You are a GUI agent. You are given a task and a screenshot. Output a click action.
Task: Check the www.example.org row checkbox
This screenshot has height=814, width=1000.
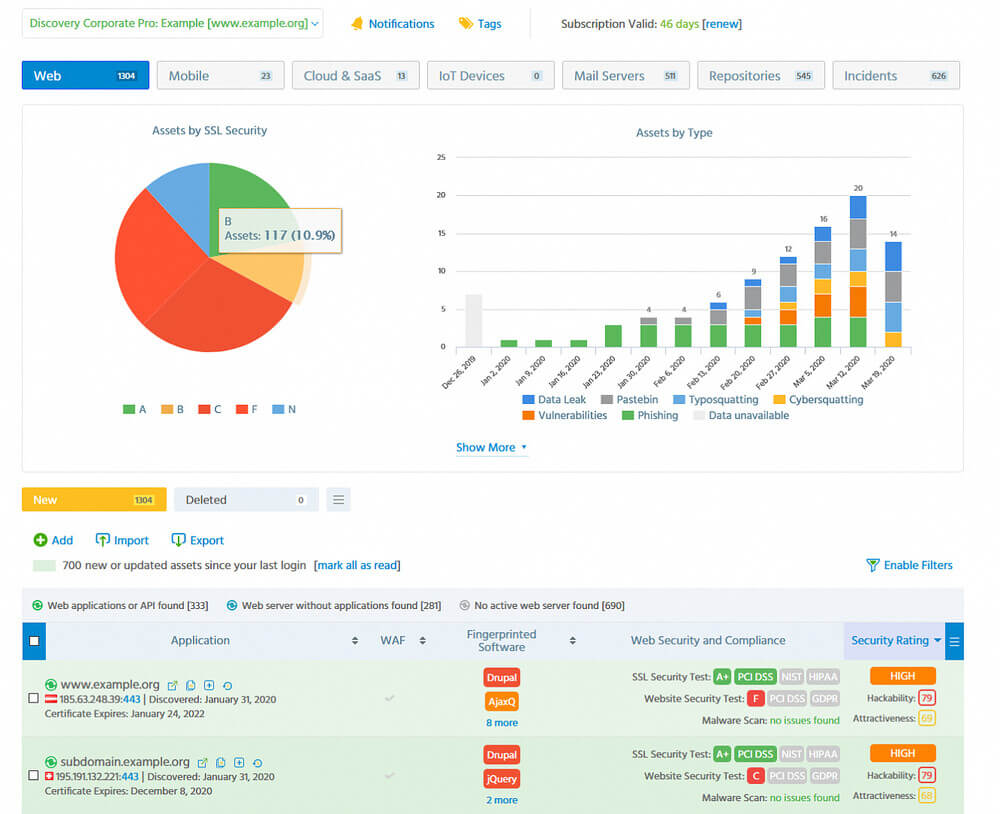point(33,698)
